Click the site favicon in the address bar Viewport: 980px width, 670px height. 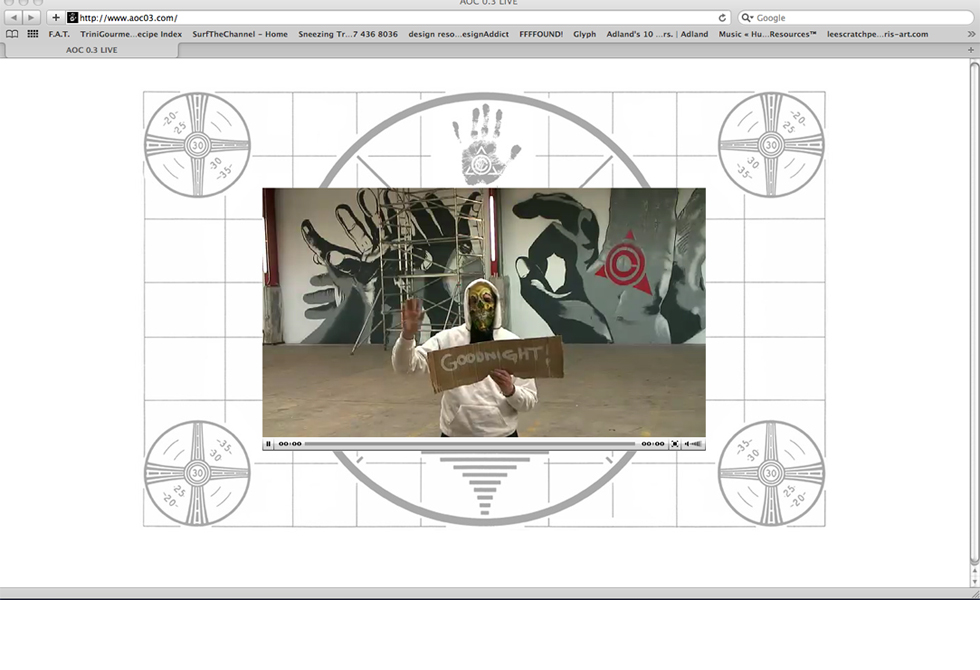(72, 18)
